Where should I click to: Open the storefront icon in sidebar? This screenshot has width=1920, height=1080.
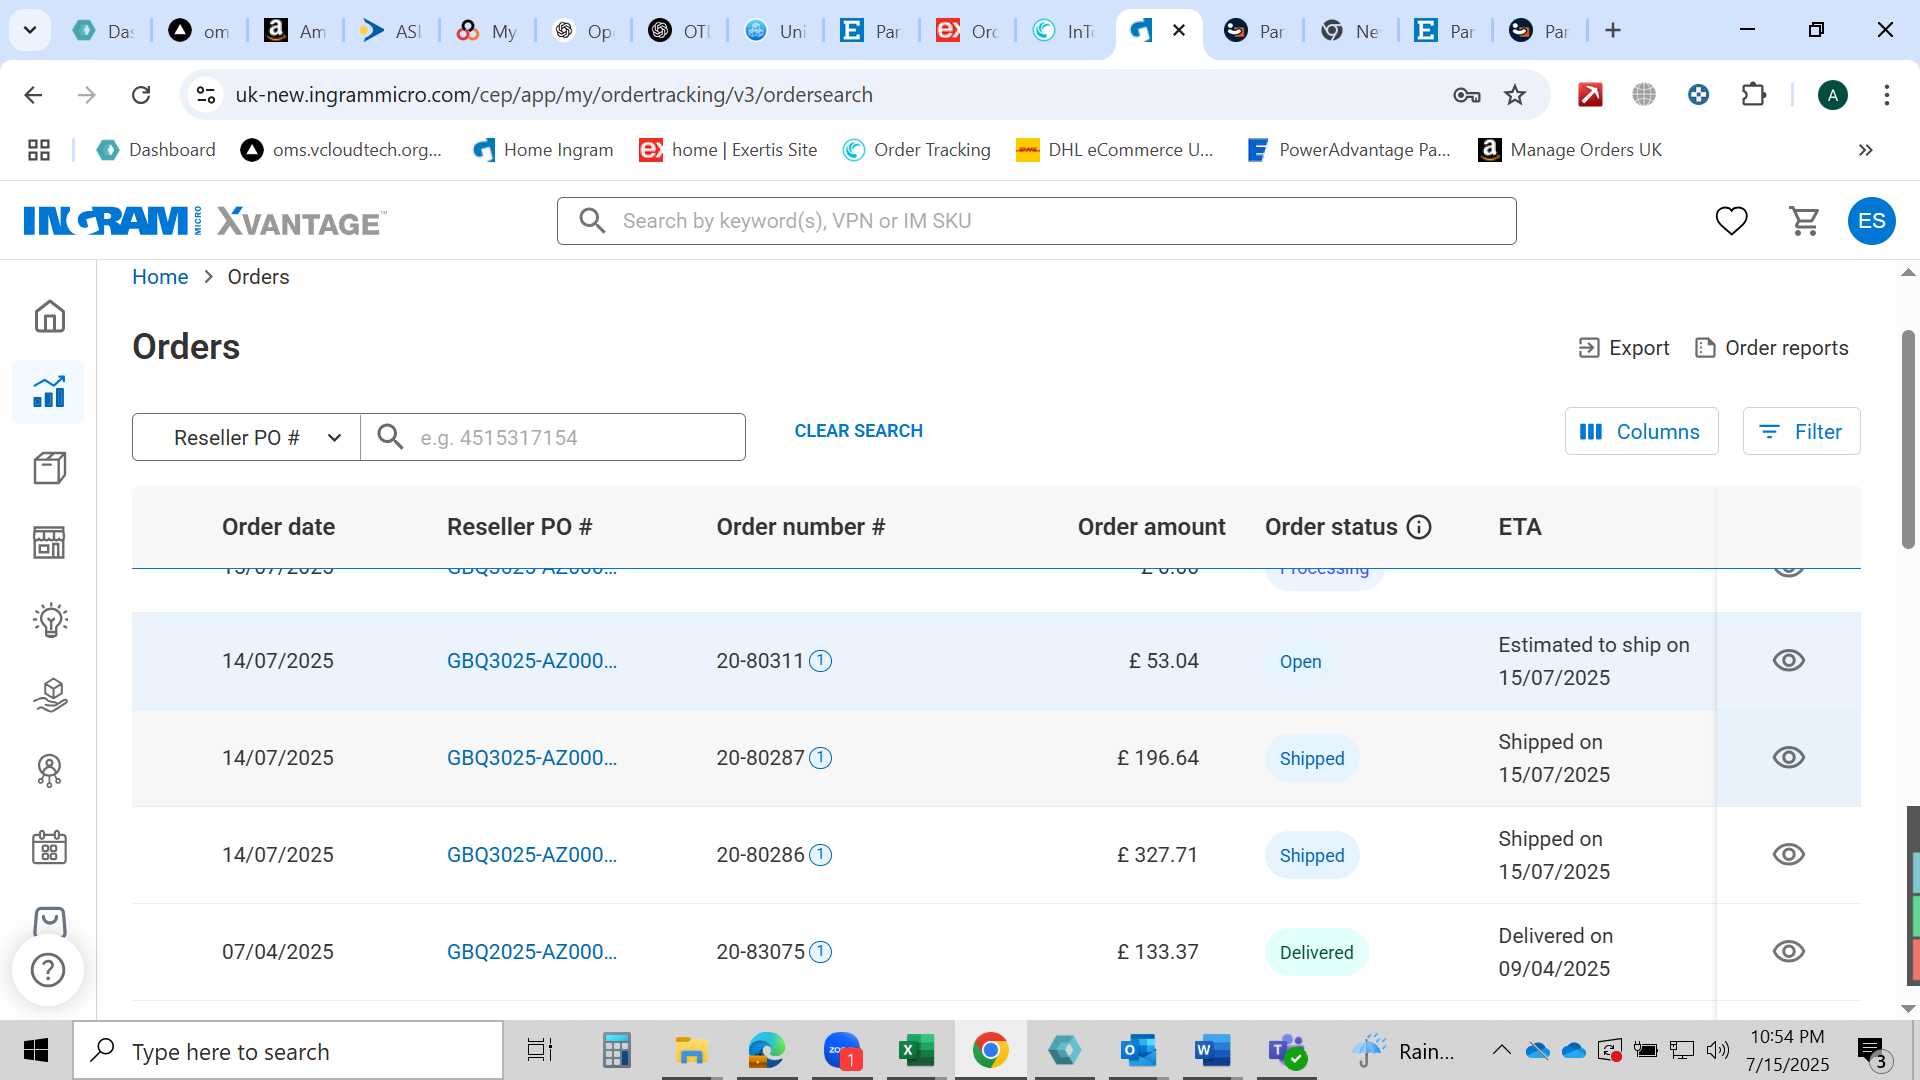pos(49,543)
